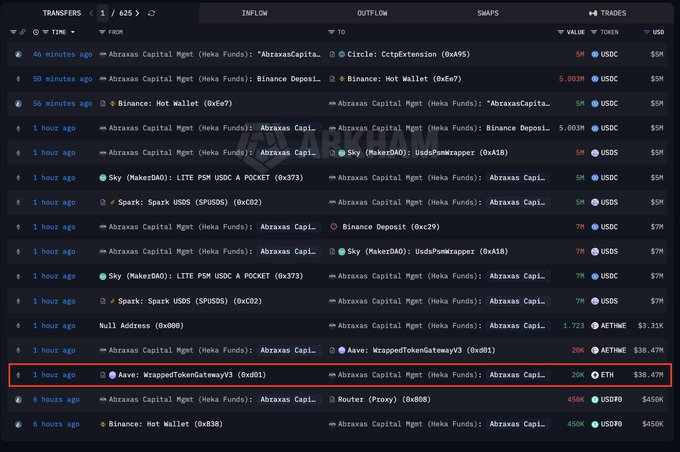Click the green 450K value in the Hot Wallet (0xB38) row
The width and height of the screenshot is (680, 452).
pos(576,424)
